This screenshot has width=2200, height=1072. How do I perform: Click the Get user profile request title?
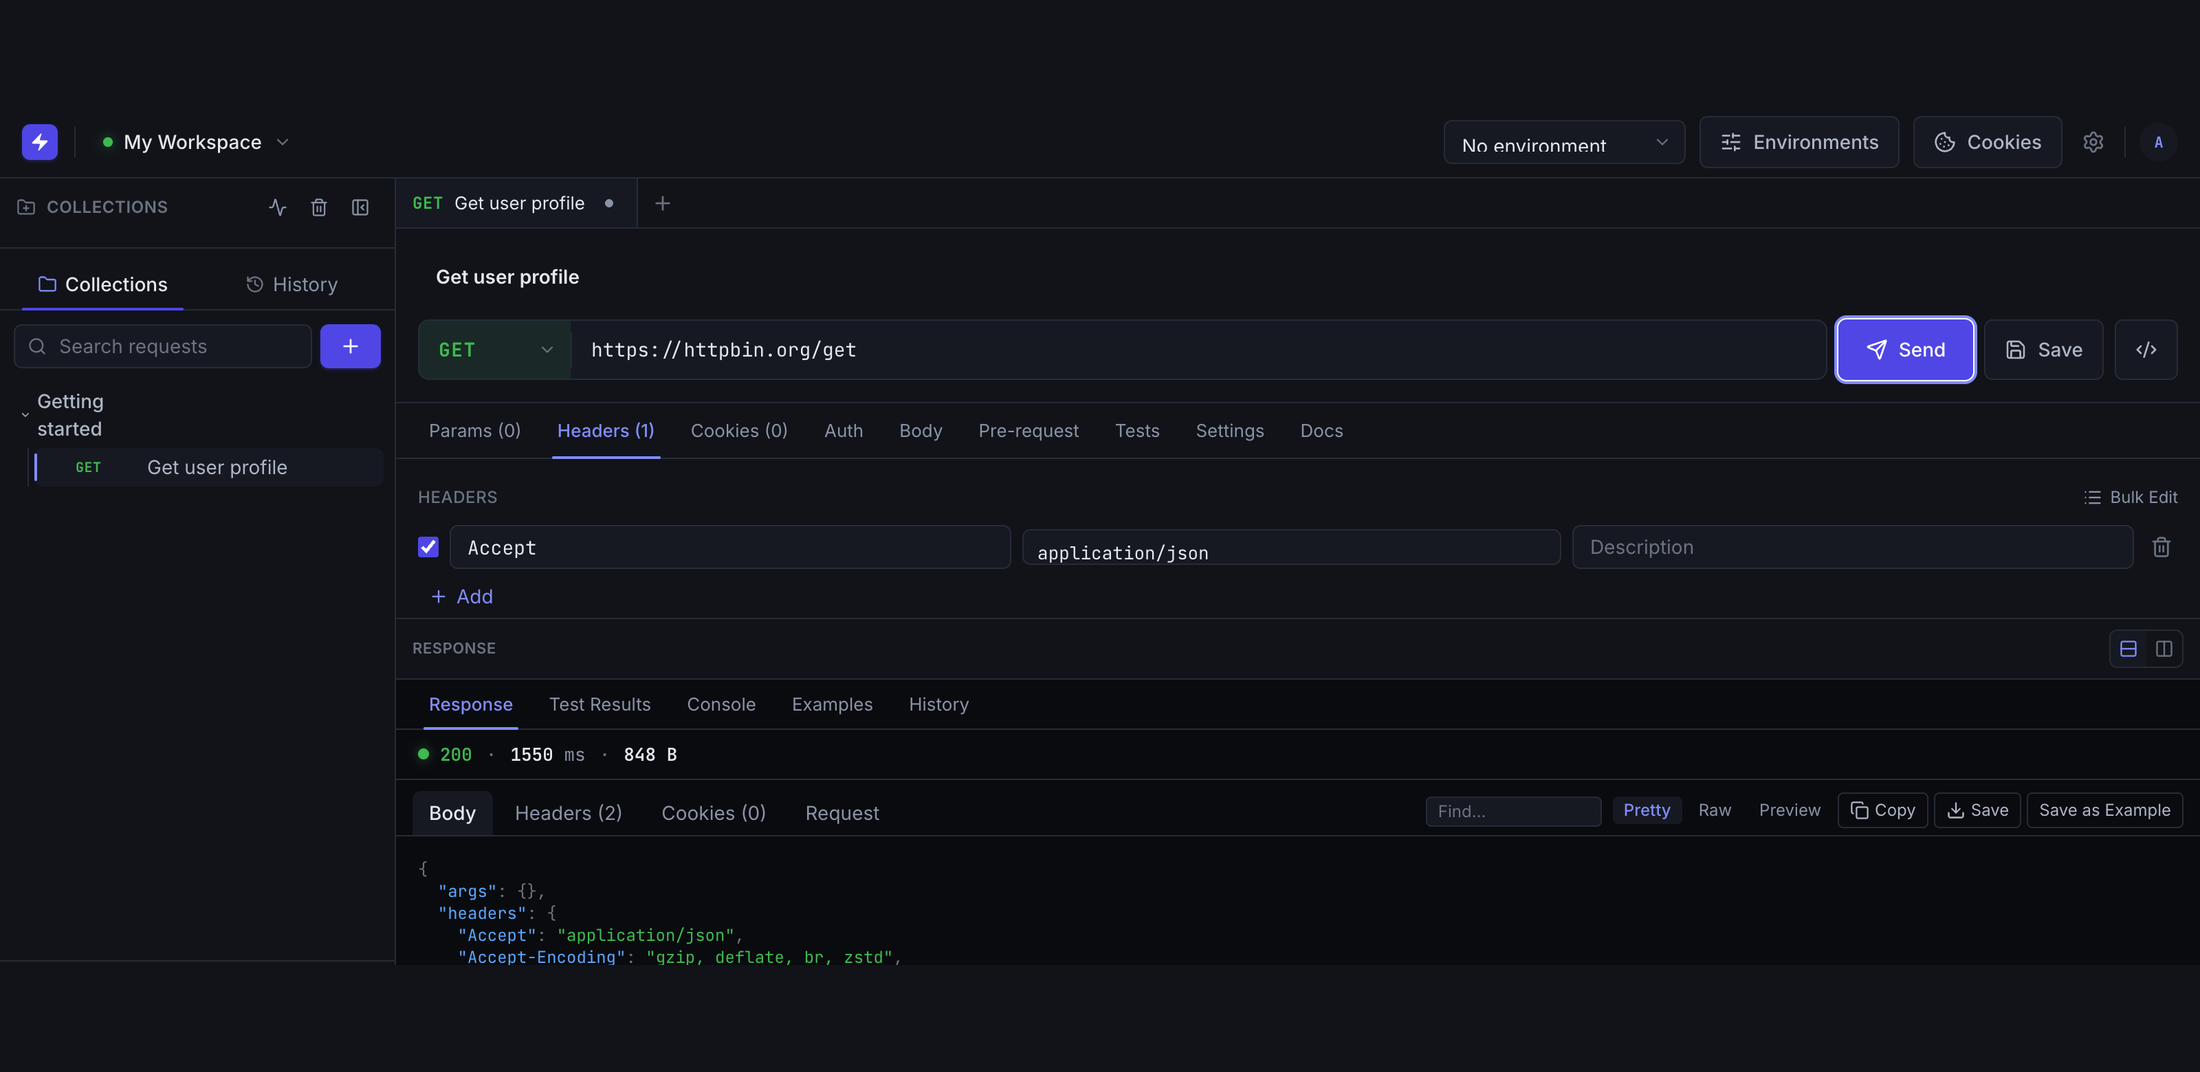507,277
